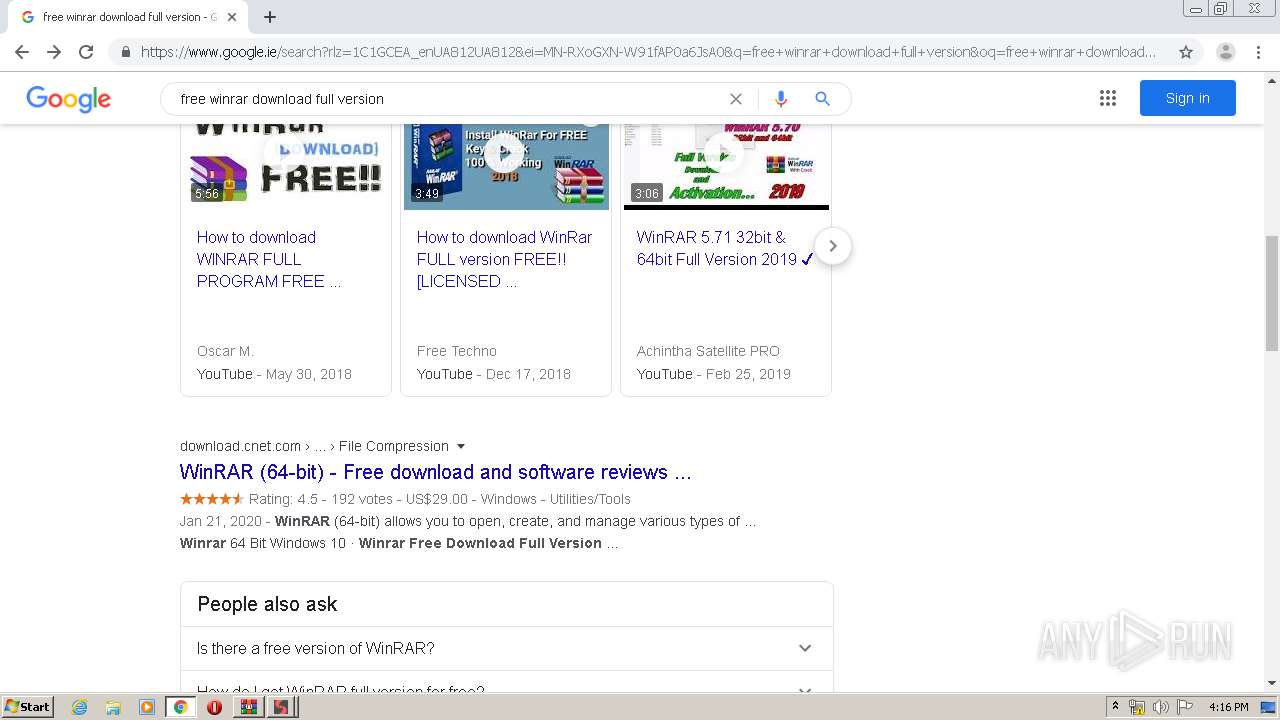Bookmark this page with the star icon
This screenshot has height=720, width=1280.
pos(1186,52)
